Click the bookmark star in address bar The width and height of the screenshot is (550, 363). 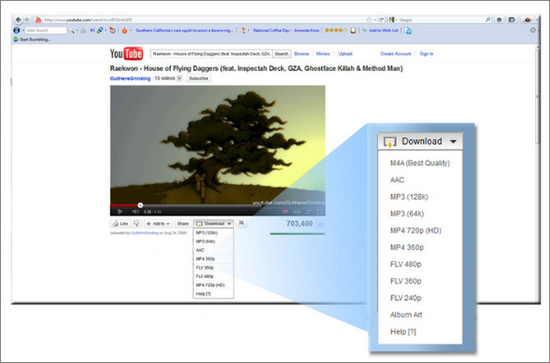pos(369,20)
